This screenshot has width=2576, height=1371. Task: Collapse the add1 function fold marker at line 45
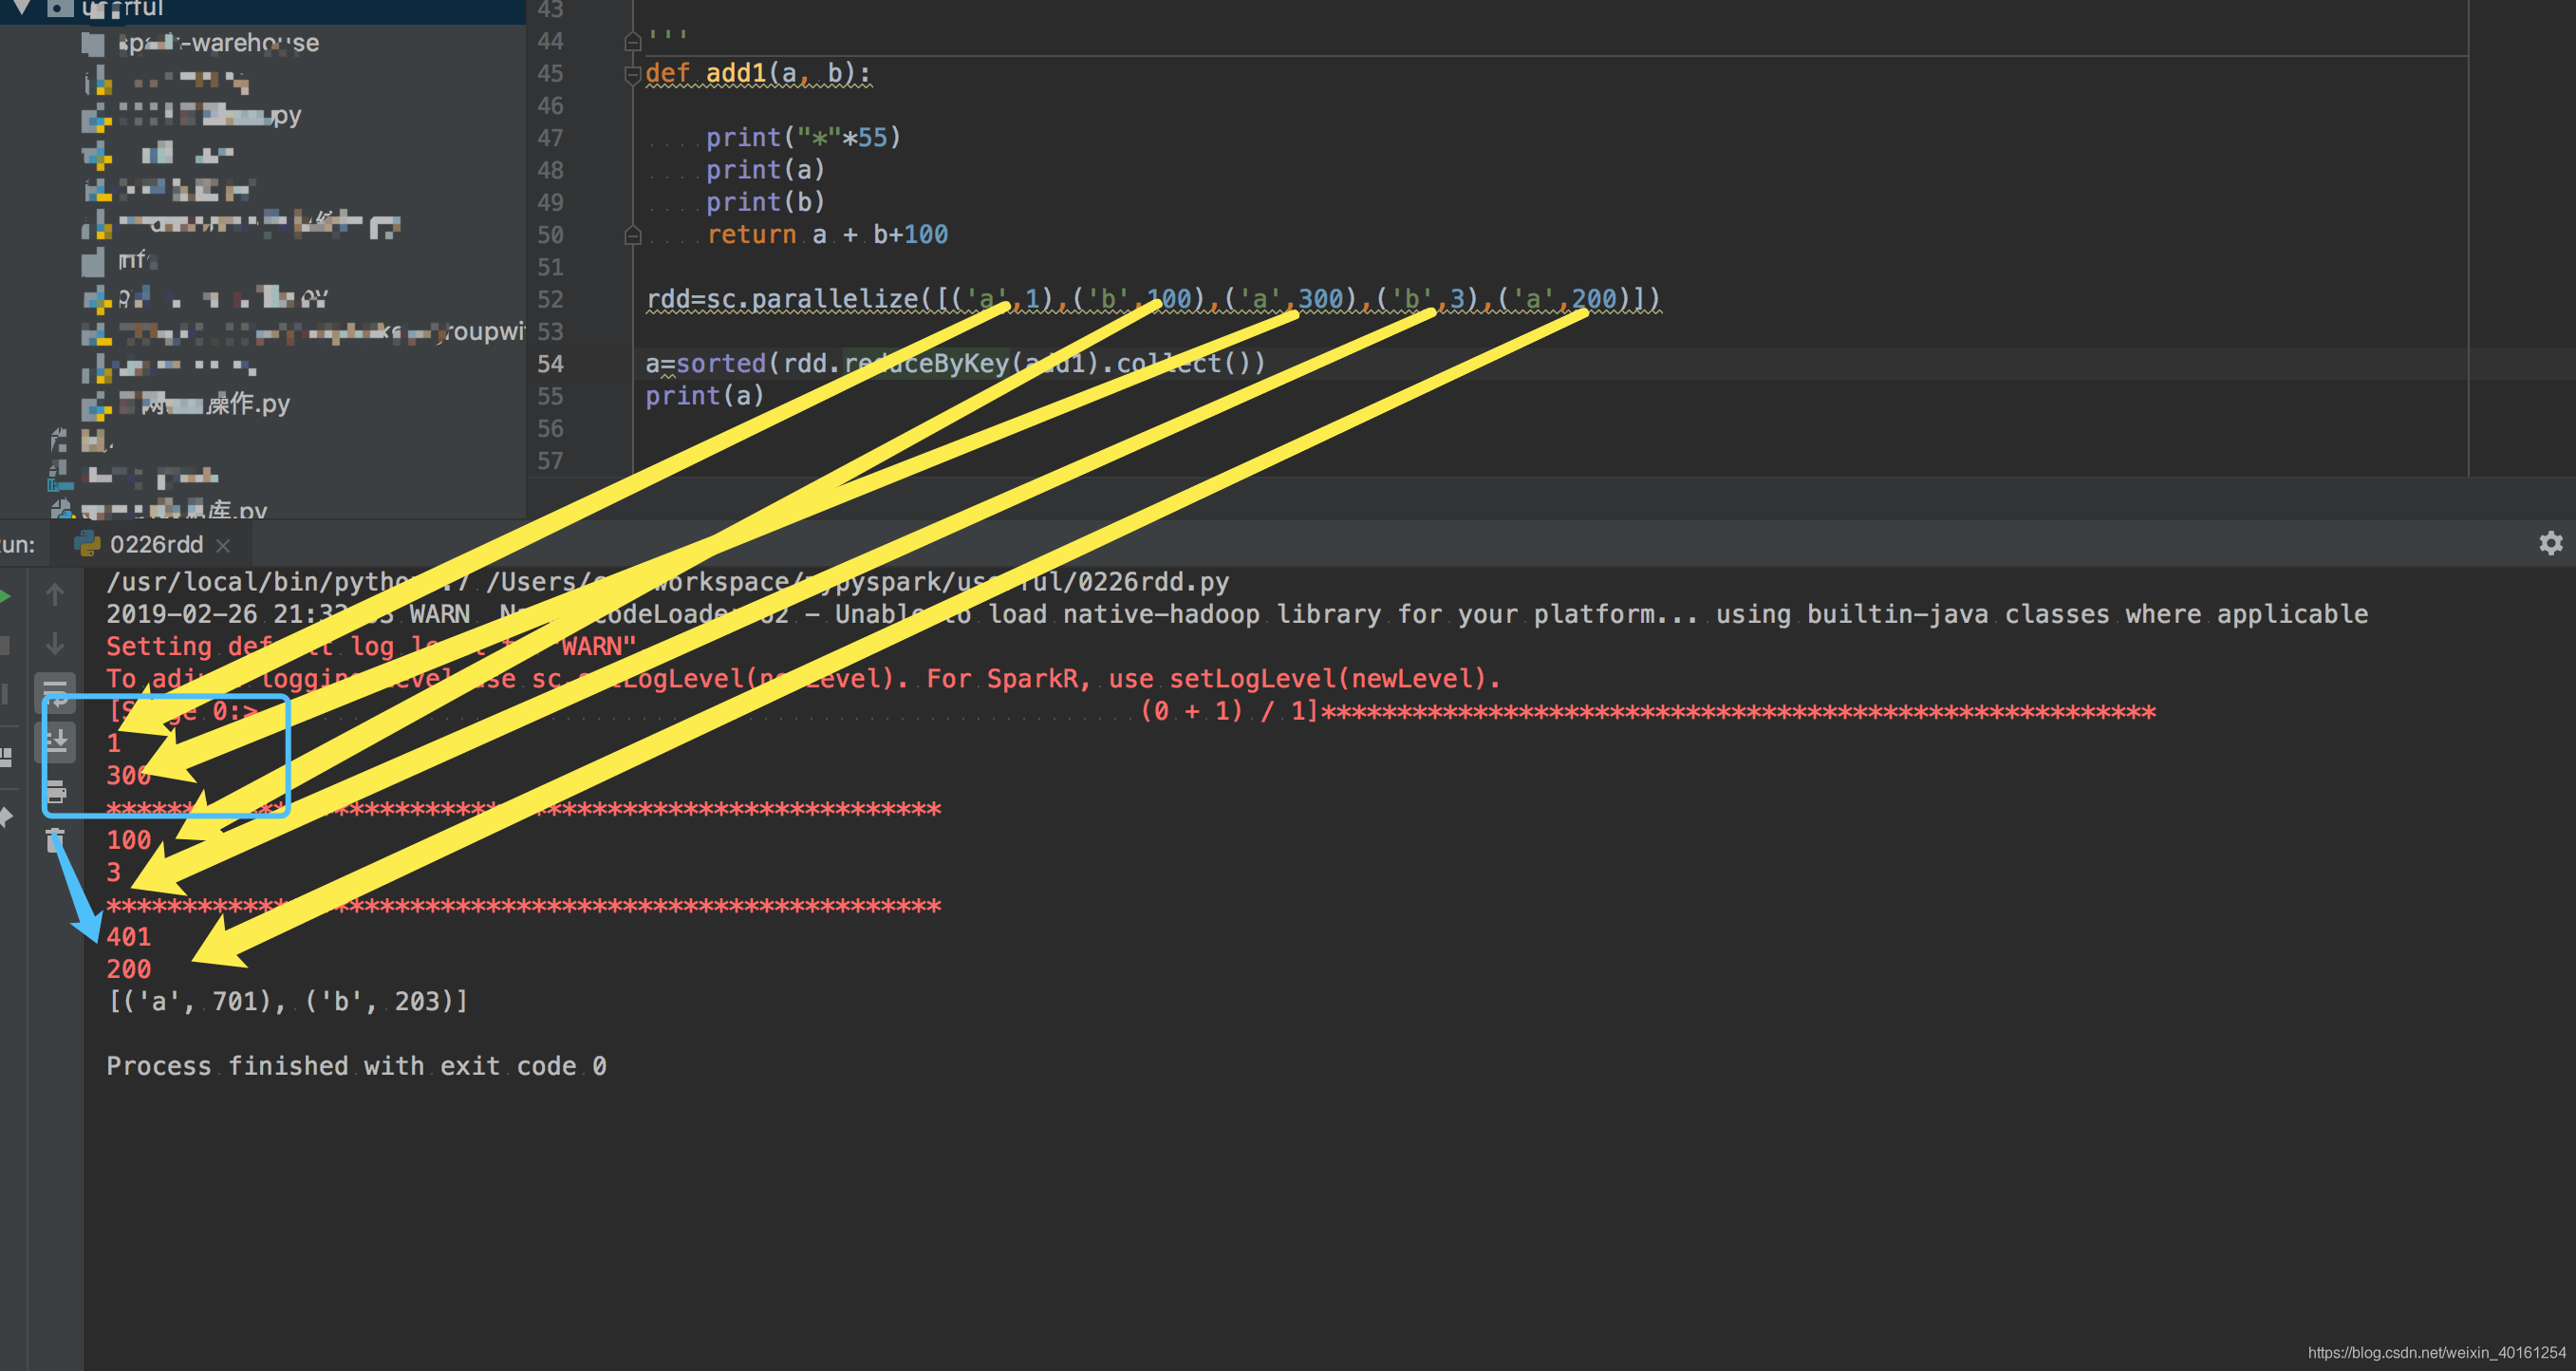[632, 74]
